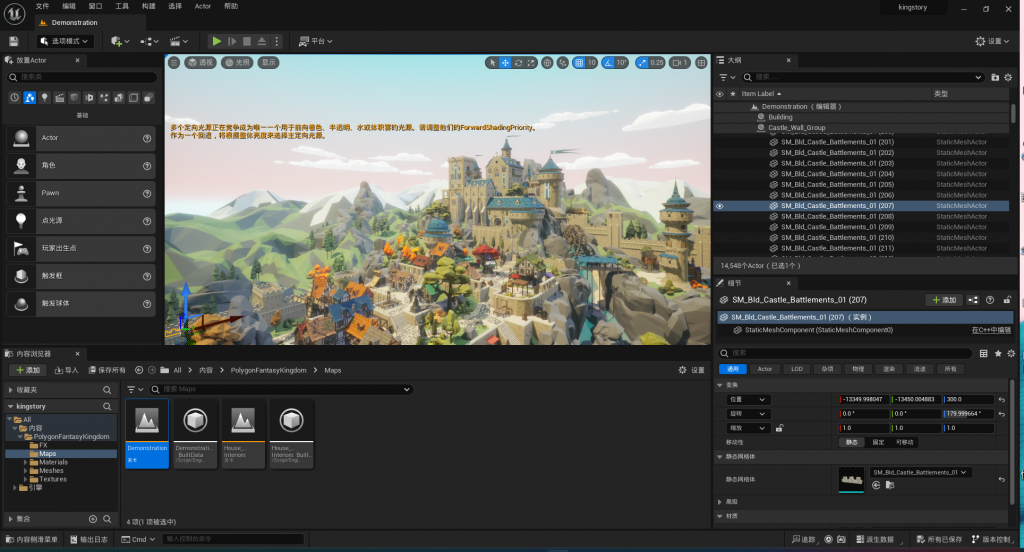Select the rotate gizmo tool
The width and height of the screenshot is (1024, 552).
519,63
